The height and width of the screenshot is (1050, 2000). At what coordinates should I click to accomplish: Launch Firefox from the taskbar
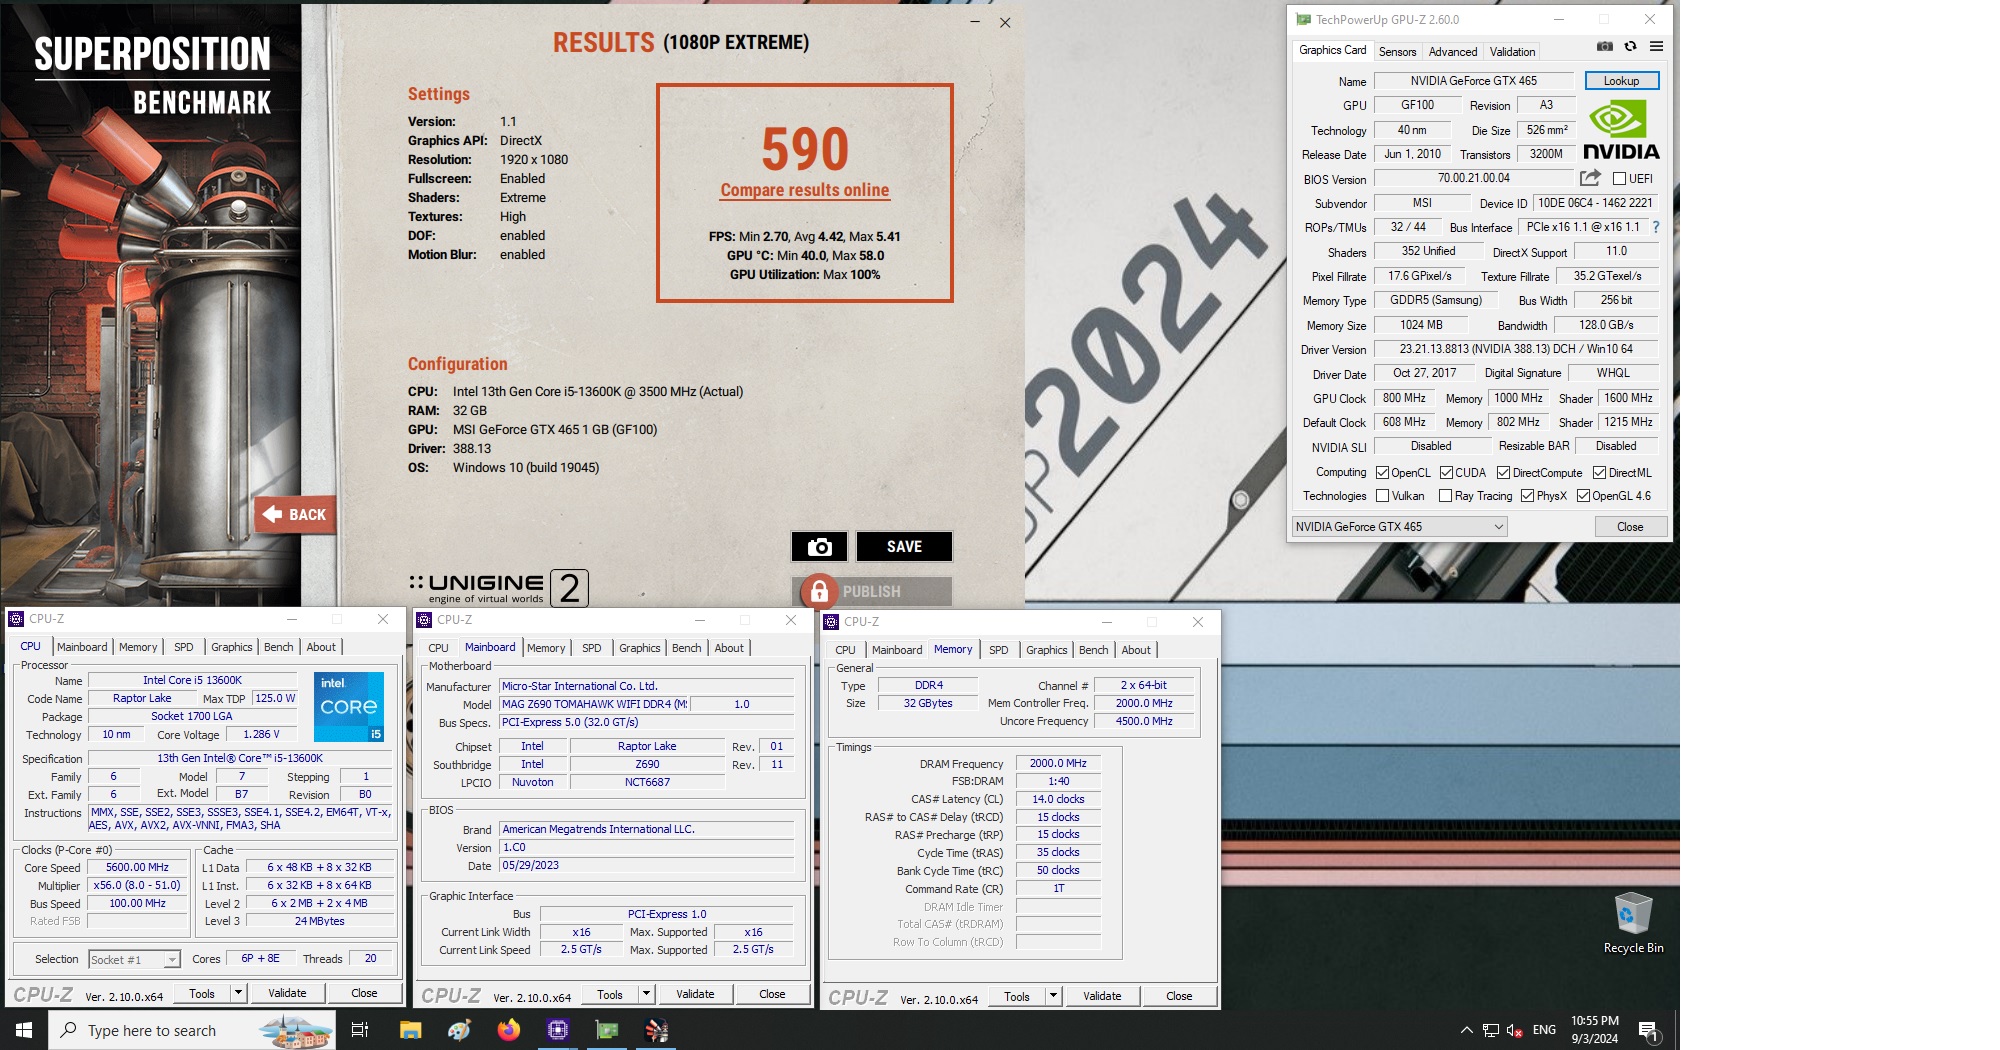tap(508, 1030)
